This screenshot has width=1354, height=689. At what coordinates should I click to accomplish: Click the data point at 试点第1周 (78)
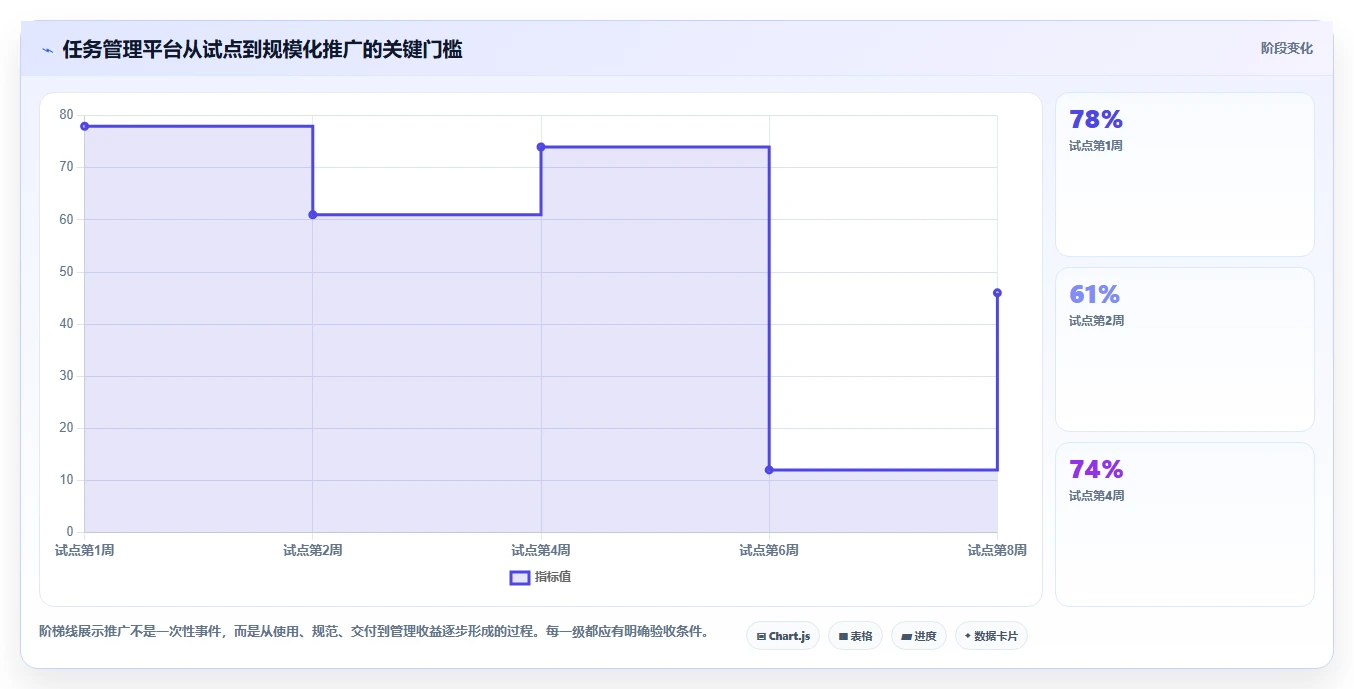85,126
